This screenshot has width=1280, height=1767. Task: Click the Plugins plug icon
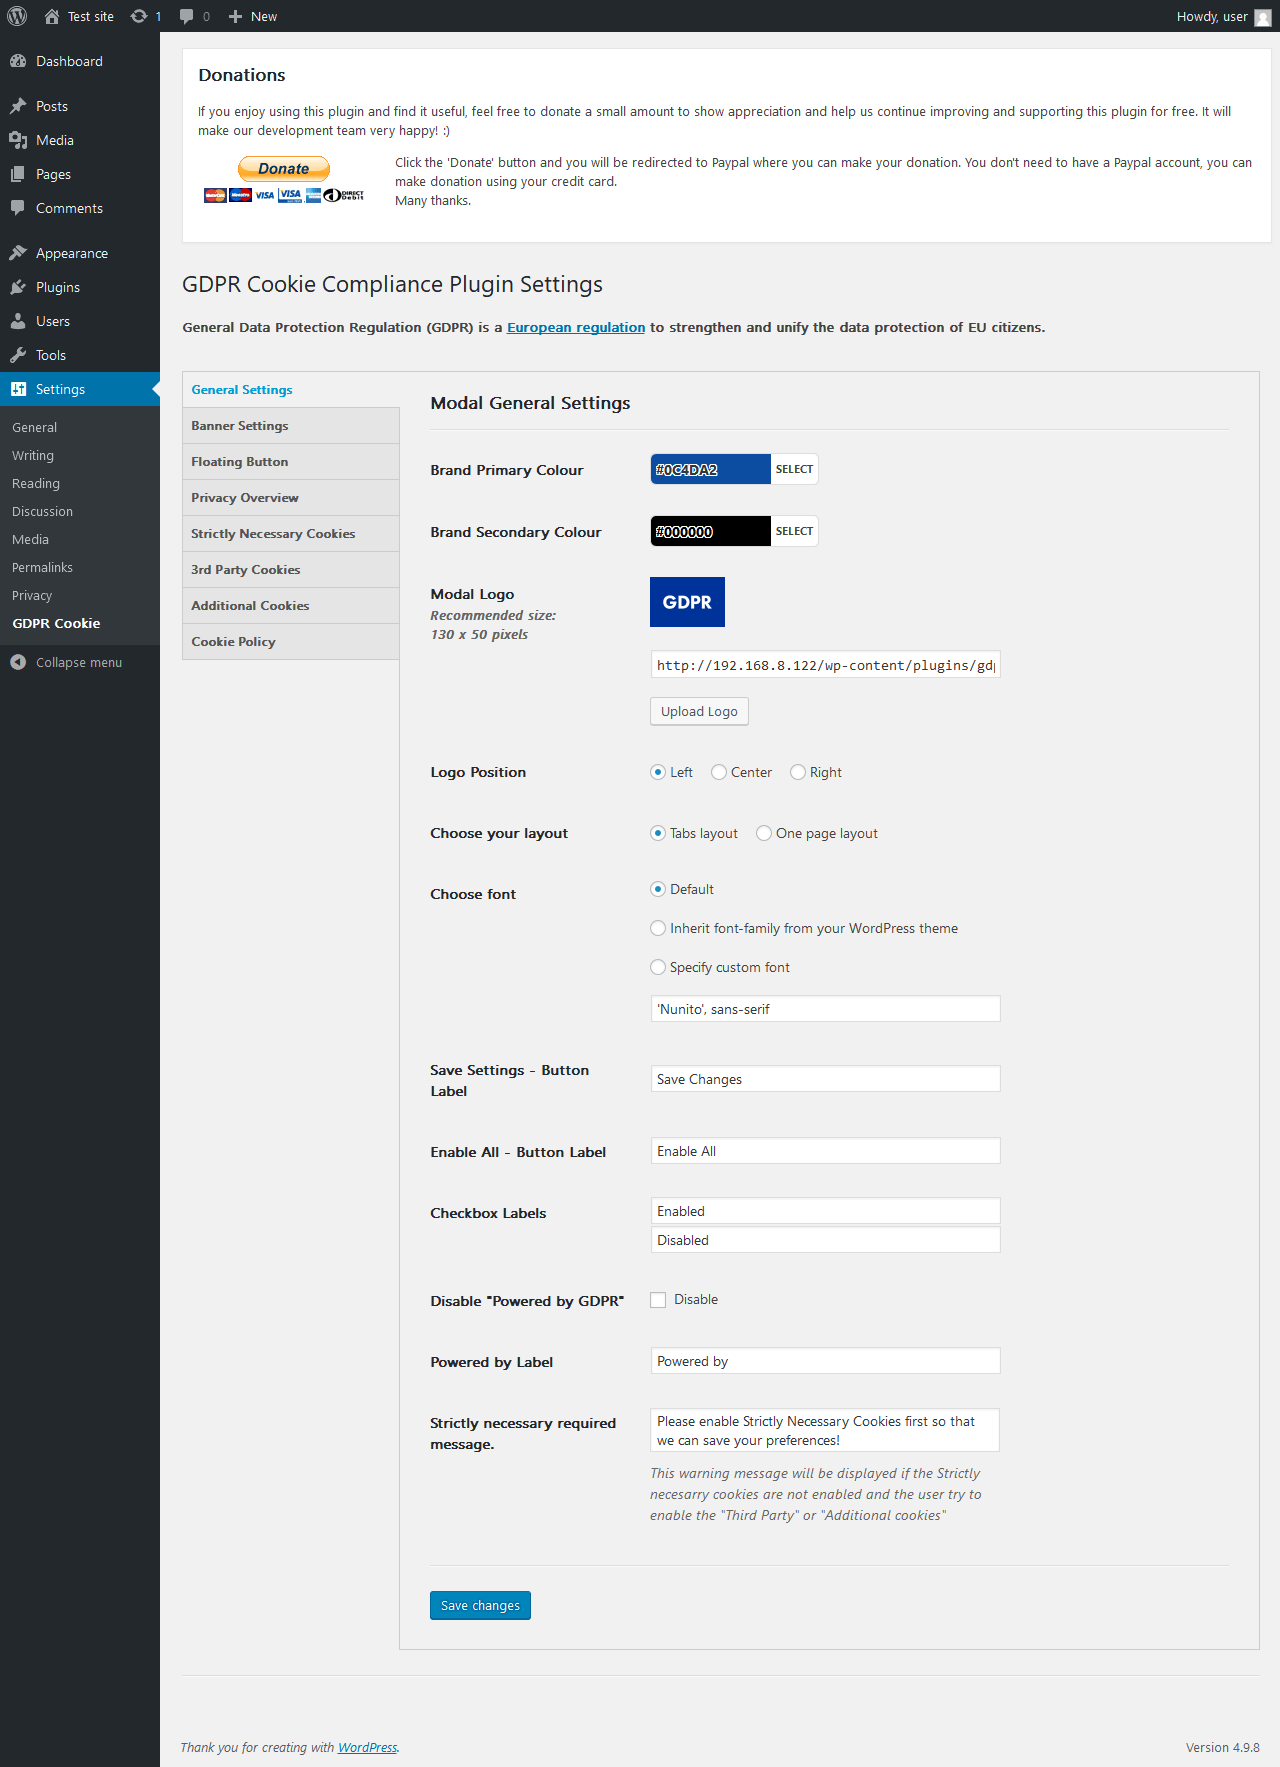click(x=18, y=287)
